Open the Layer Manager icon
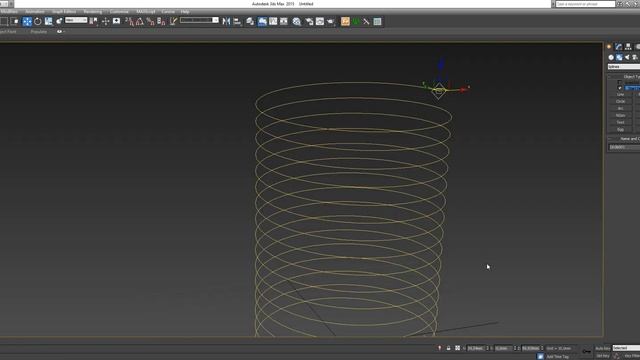Image resolution: width=640 pixels, height=360 pixels. (x=250, y=21)
